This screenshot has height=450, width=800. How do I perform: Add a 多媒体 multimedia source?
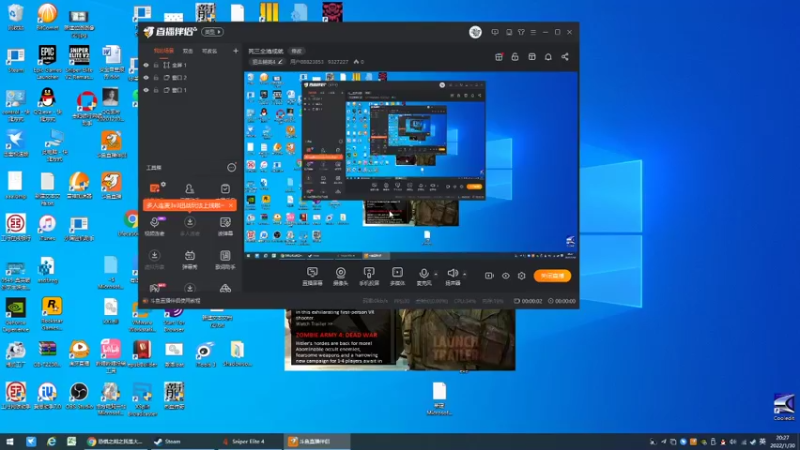pos(397,276)
